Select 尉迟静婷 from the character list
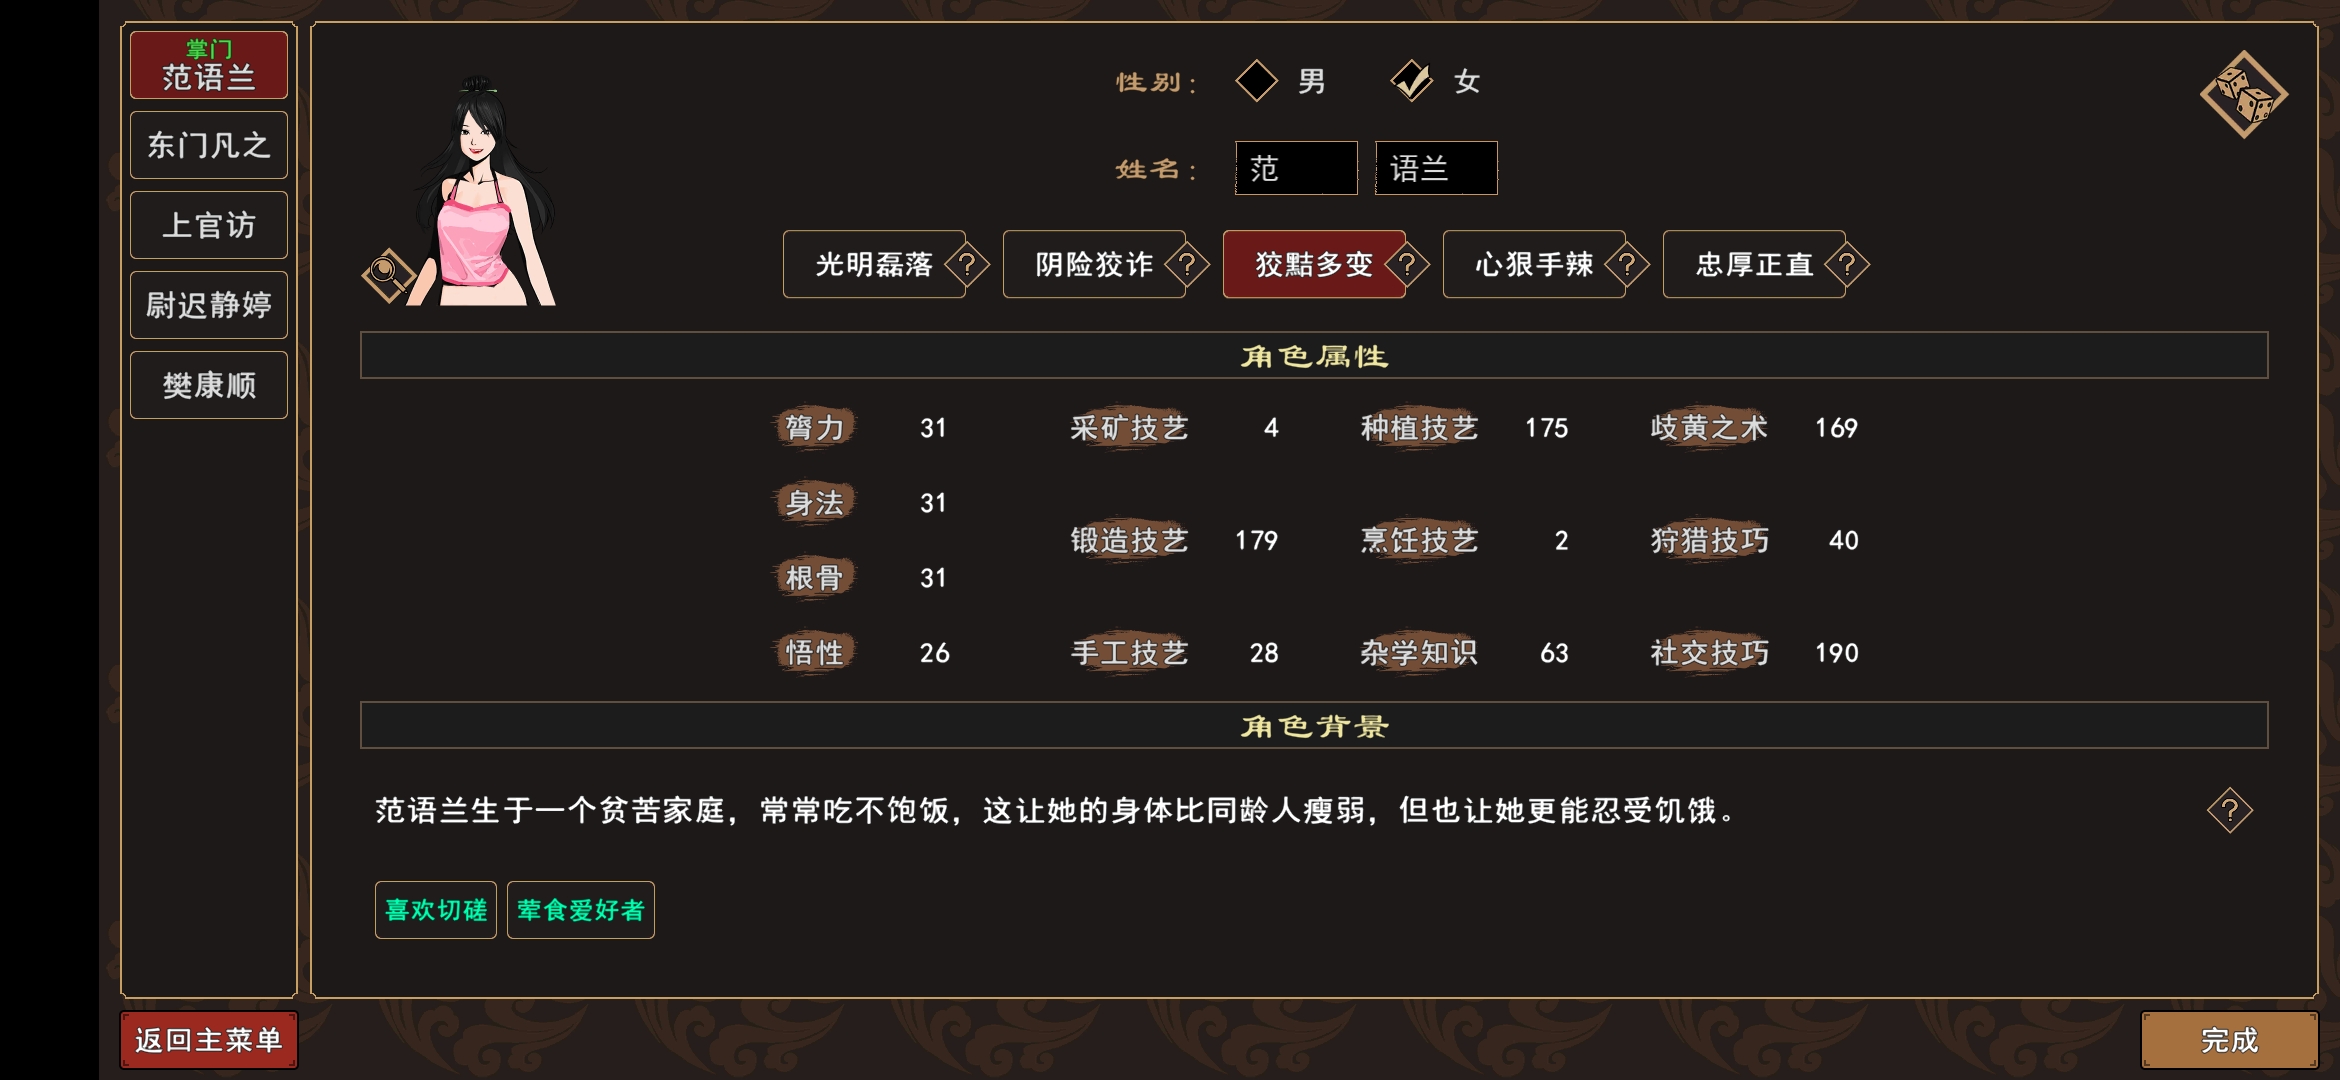Image resolution: width=2340 pixels, height=1080 pixels. click(208, 304)
